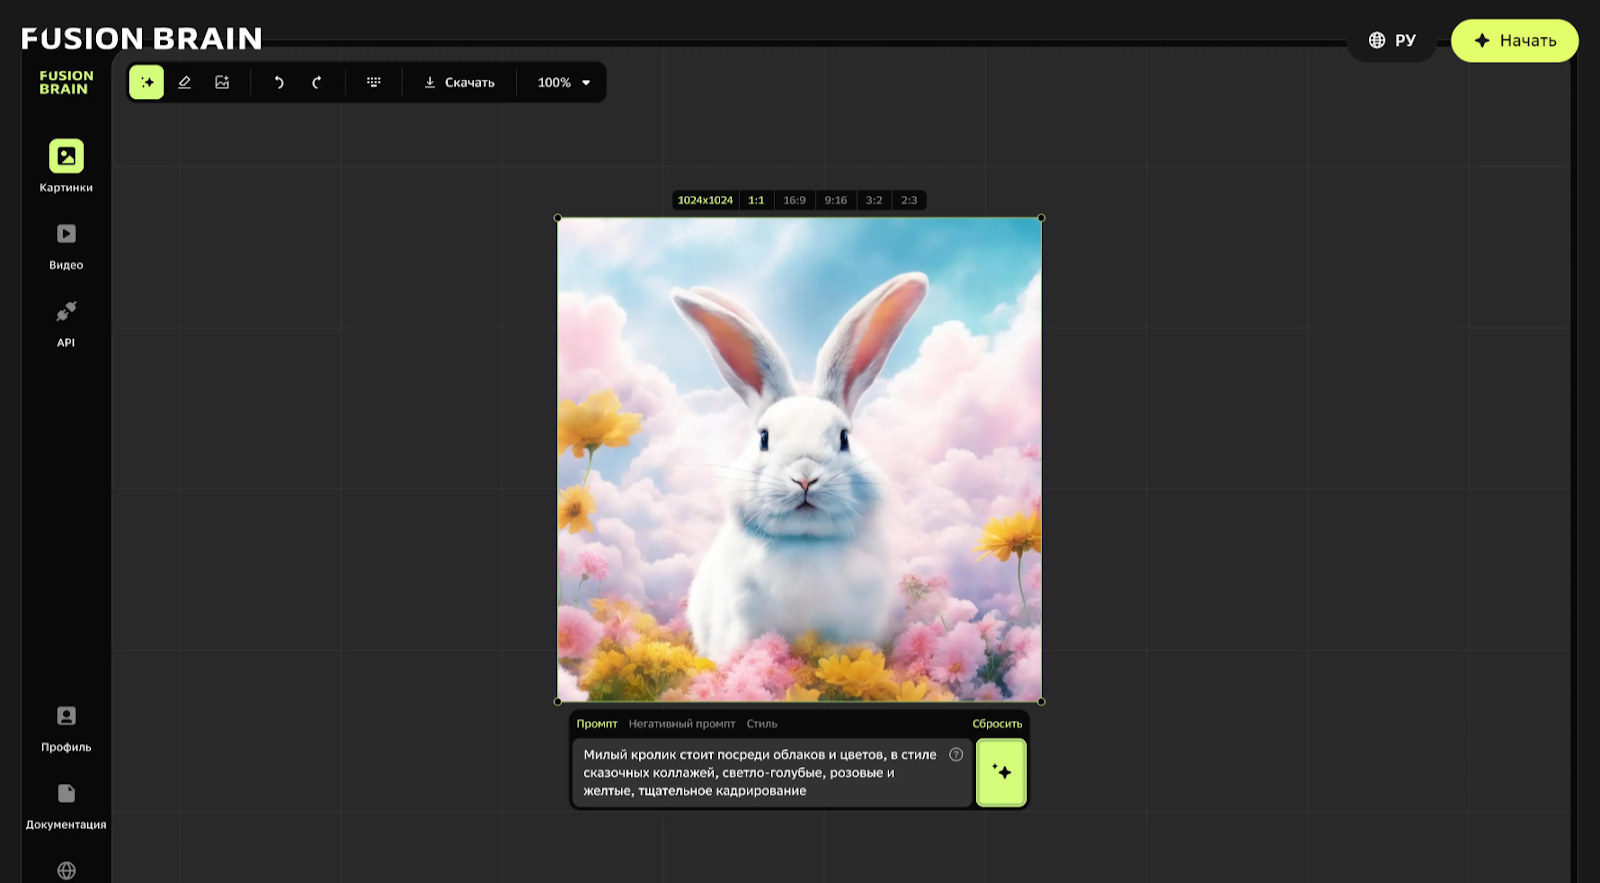Viewport: 1600px width, 883px height.
Task: Click the generated rabbit image
Action: pos(799,460)
